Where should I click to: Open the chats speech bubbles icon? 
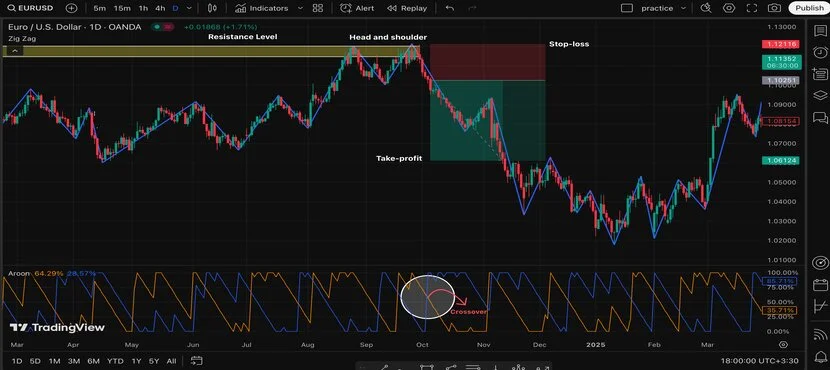[x=820, y=117]
